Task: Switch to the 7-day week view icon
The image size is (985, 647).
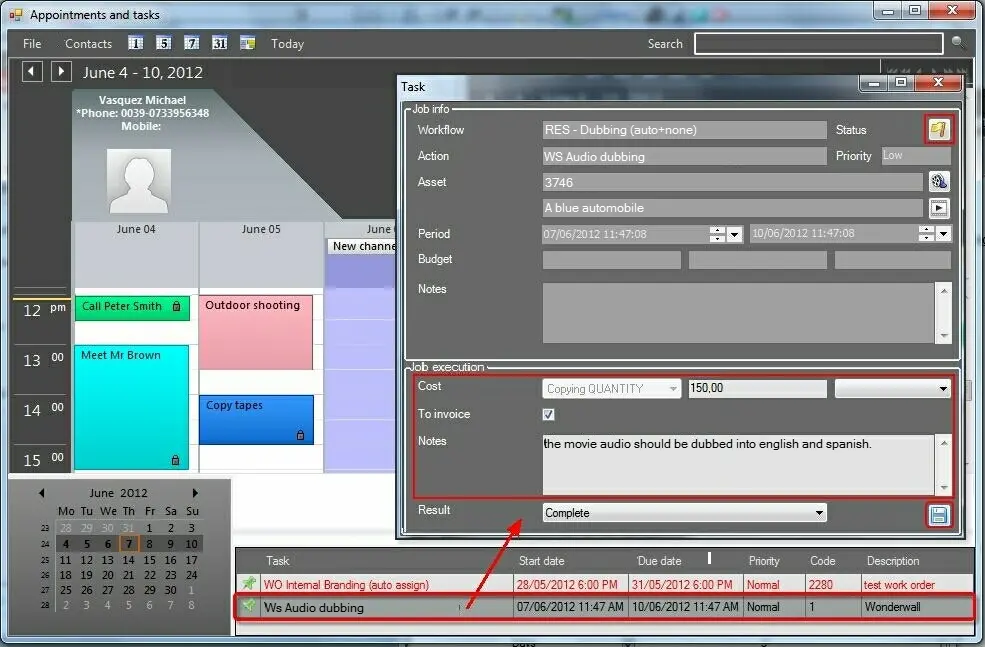Action: [x=192, y=43]
